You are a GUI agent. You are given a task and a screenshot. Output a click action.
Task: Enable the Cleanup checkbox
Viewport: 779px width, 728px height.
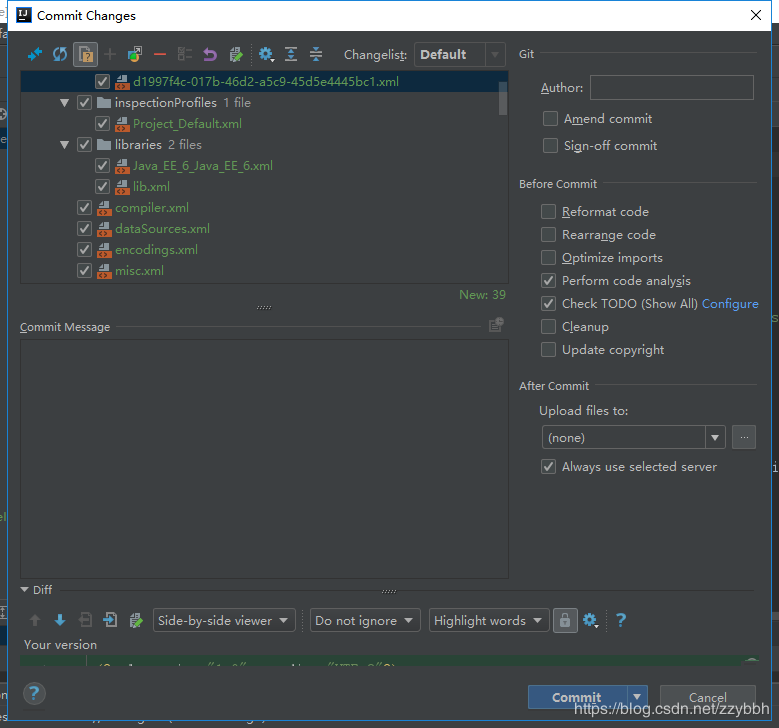548,327
